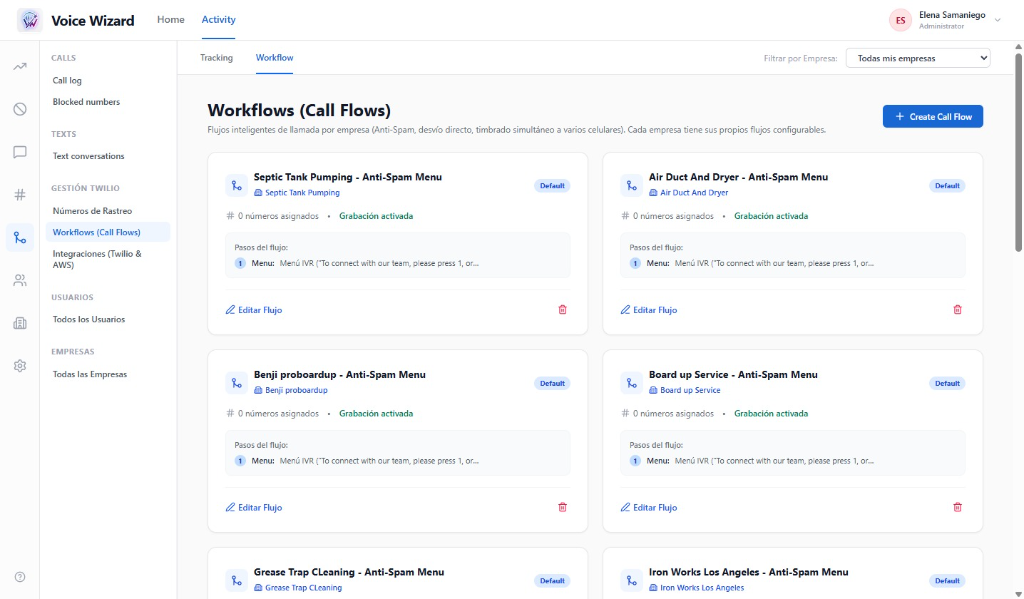Open the Todas mis empresas company filter
This screenshot has width=1024, height=599.
(x=918, y=58)
